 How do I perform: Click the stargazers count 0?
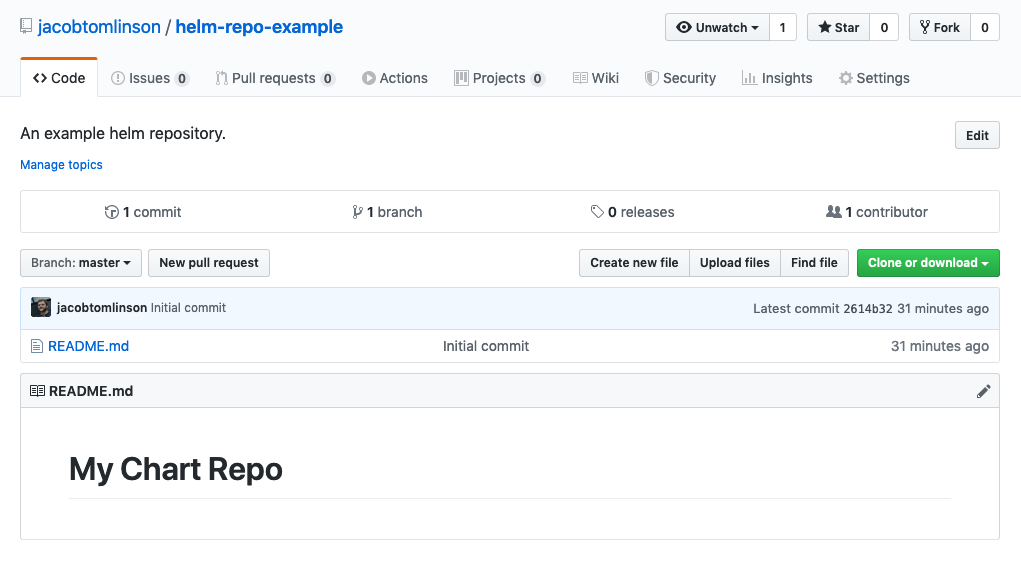[884, 27]
